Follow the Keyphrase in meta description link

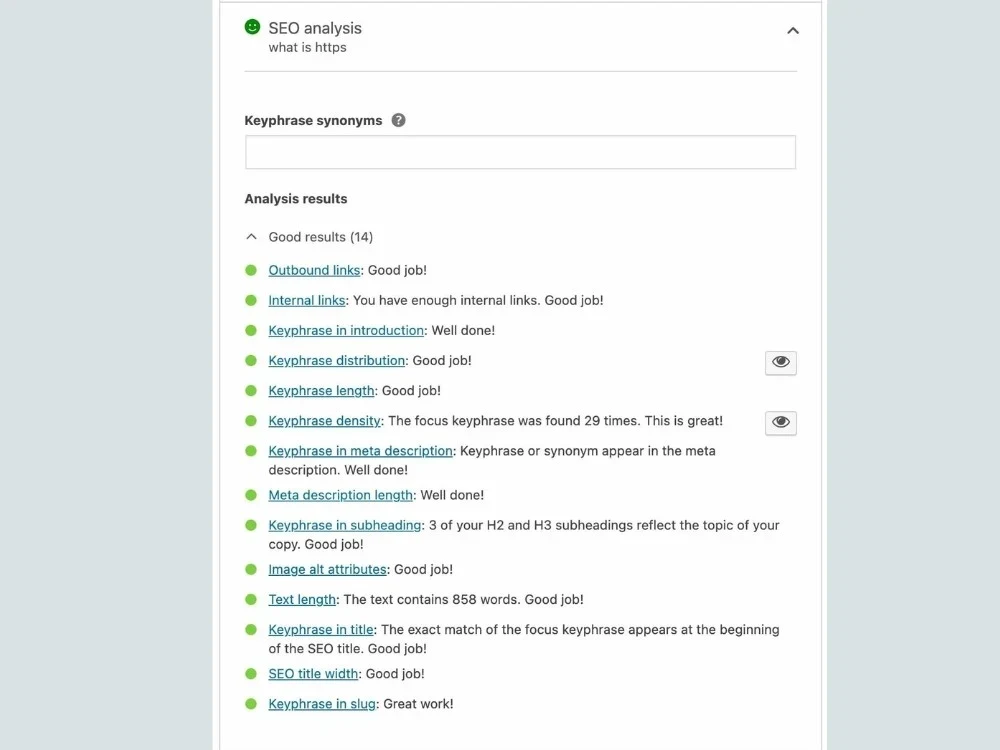tap(360, 450)
